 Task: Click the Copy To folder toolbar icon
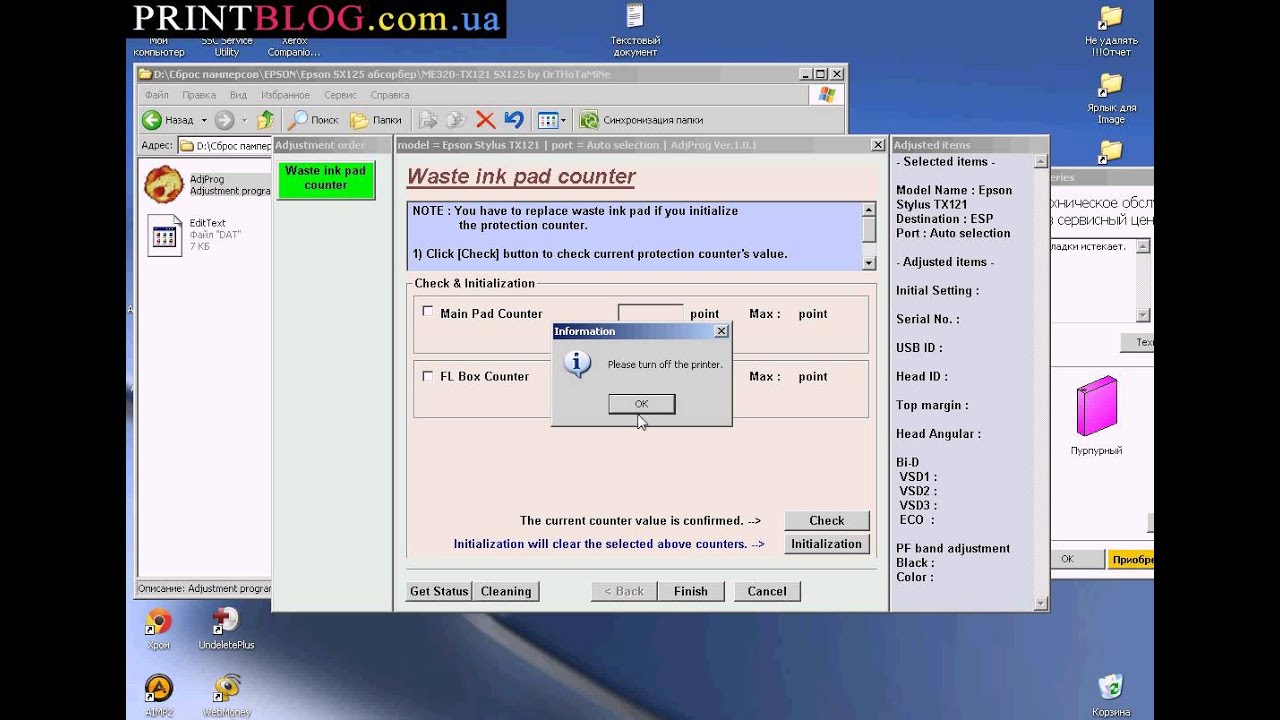point(456,120)
